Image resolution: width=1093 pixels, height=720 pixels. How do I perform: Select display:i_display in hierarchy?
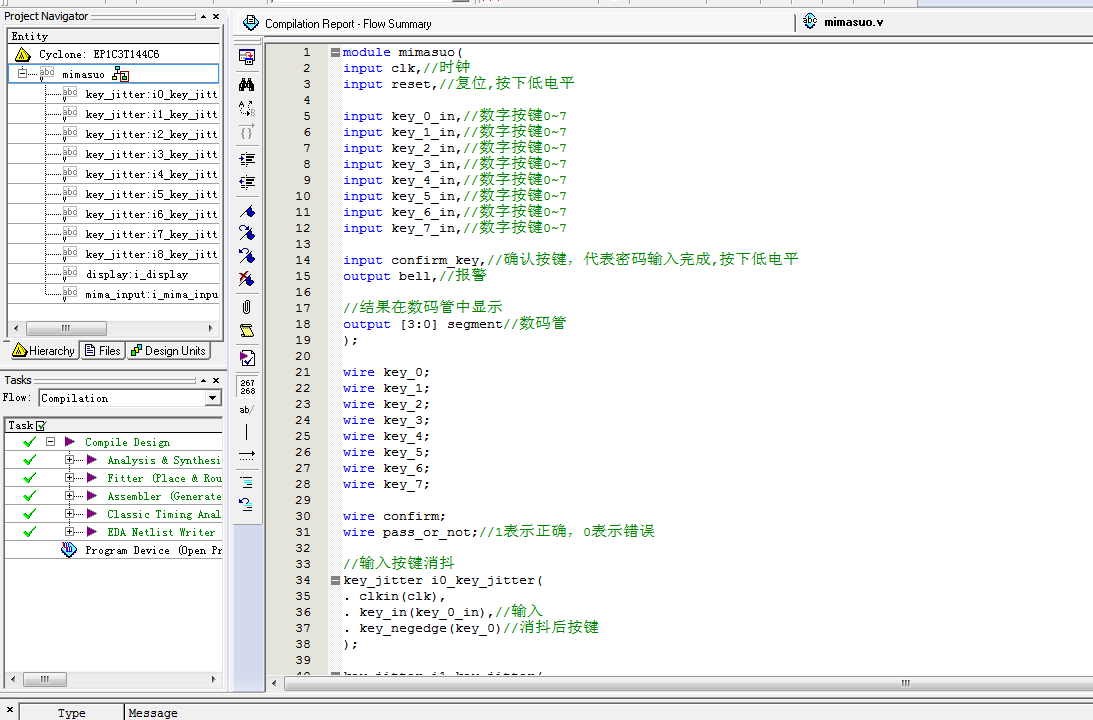pos(136,274)
